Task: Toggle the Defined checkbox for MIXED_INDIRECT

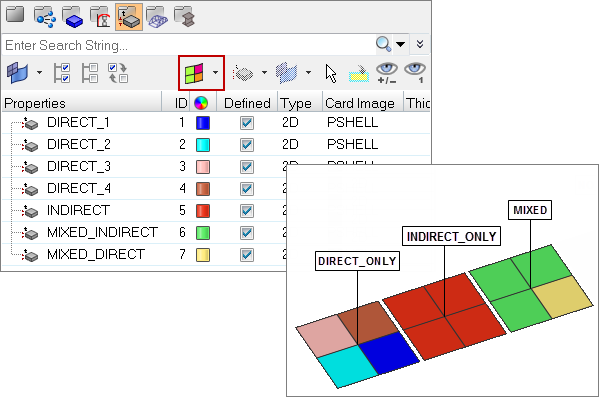Action: point(247,233)
